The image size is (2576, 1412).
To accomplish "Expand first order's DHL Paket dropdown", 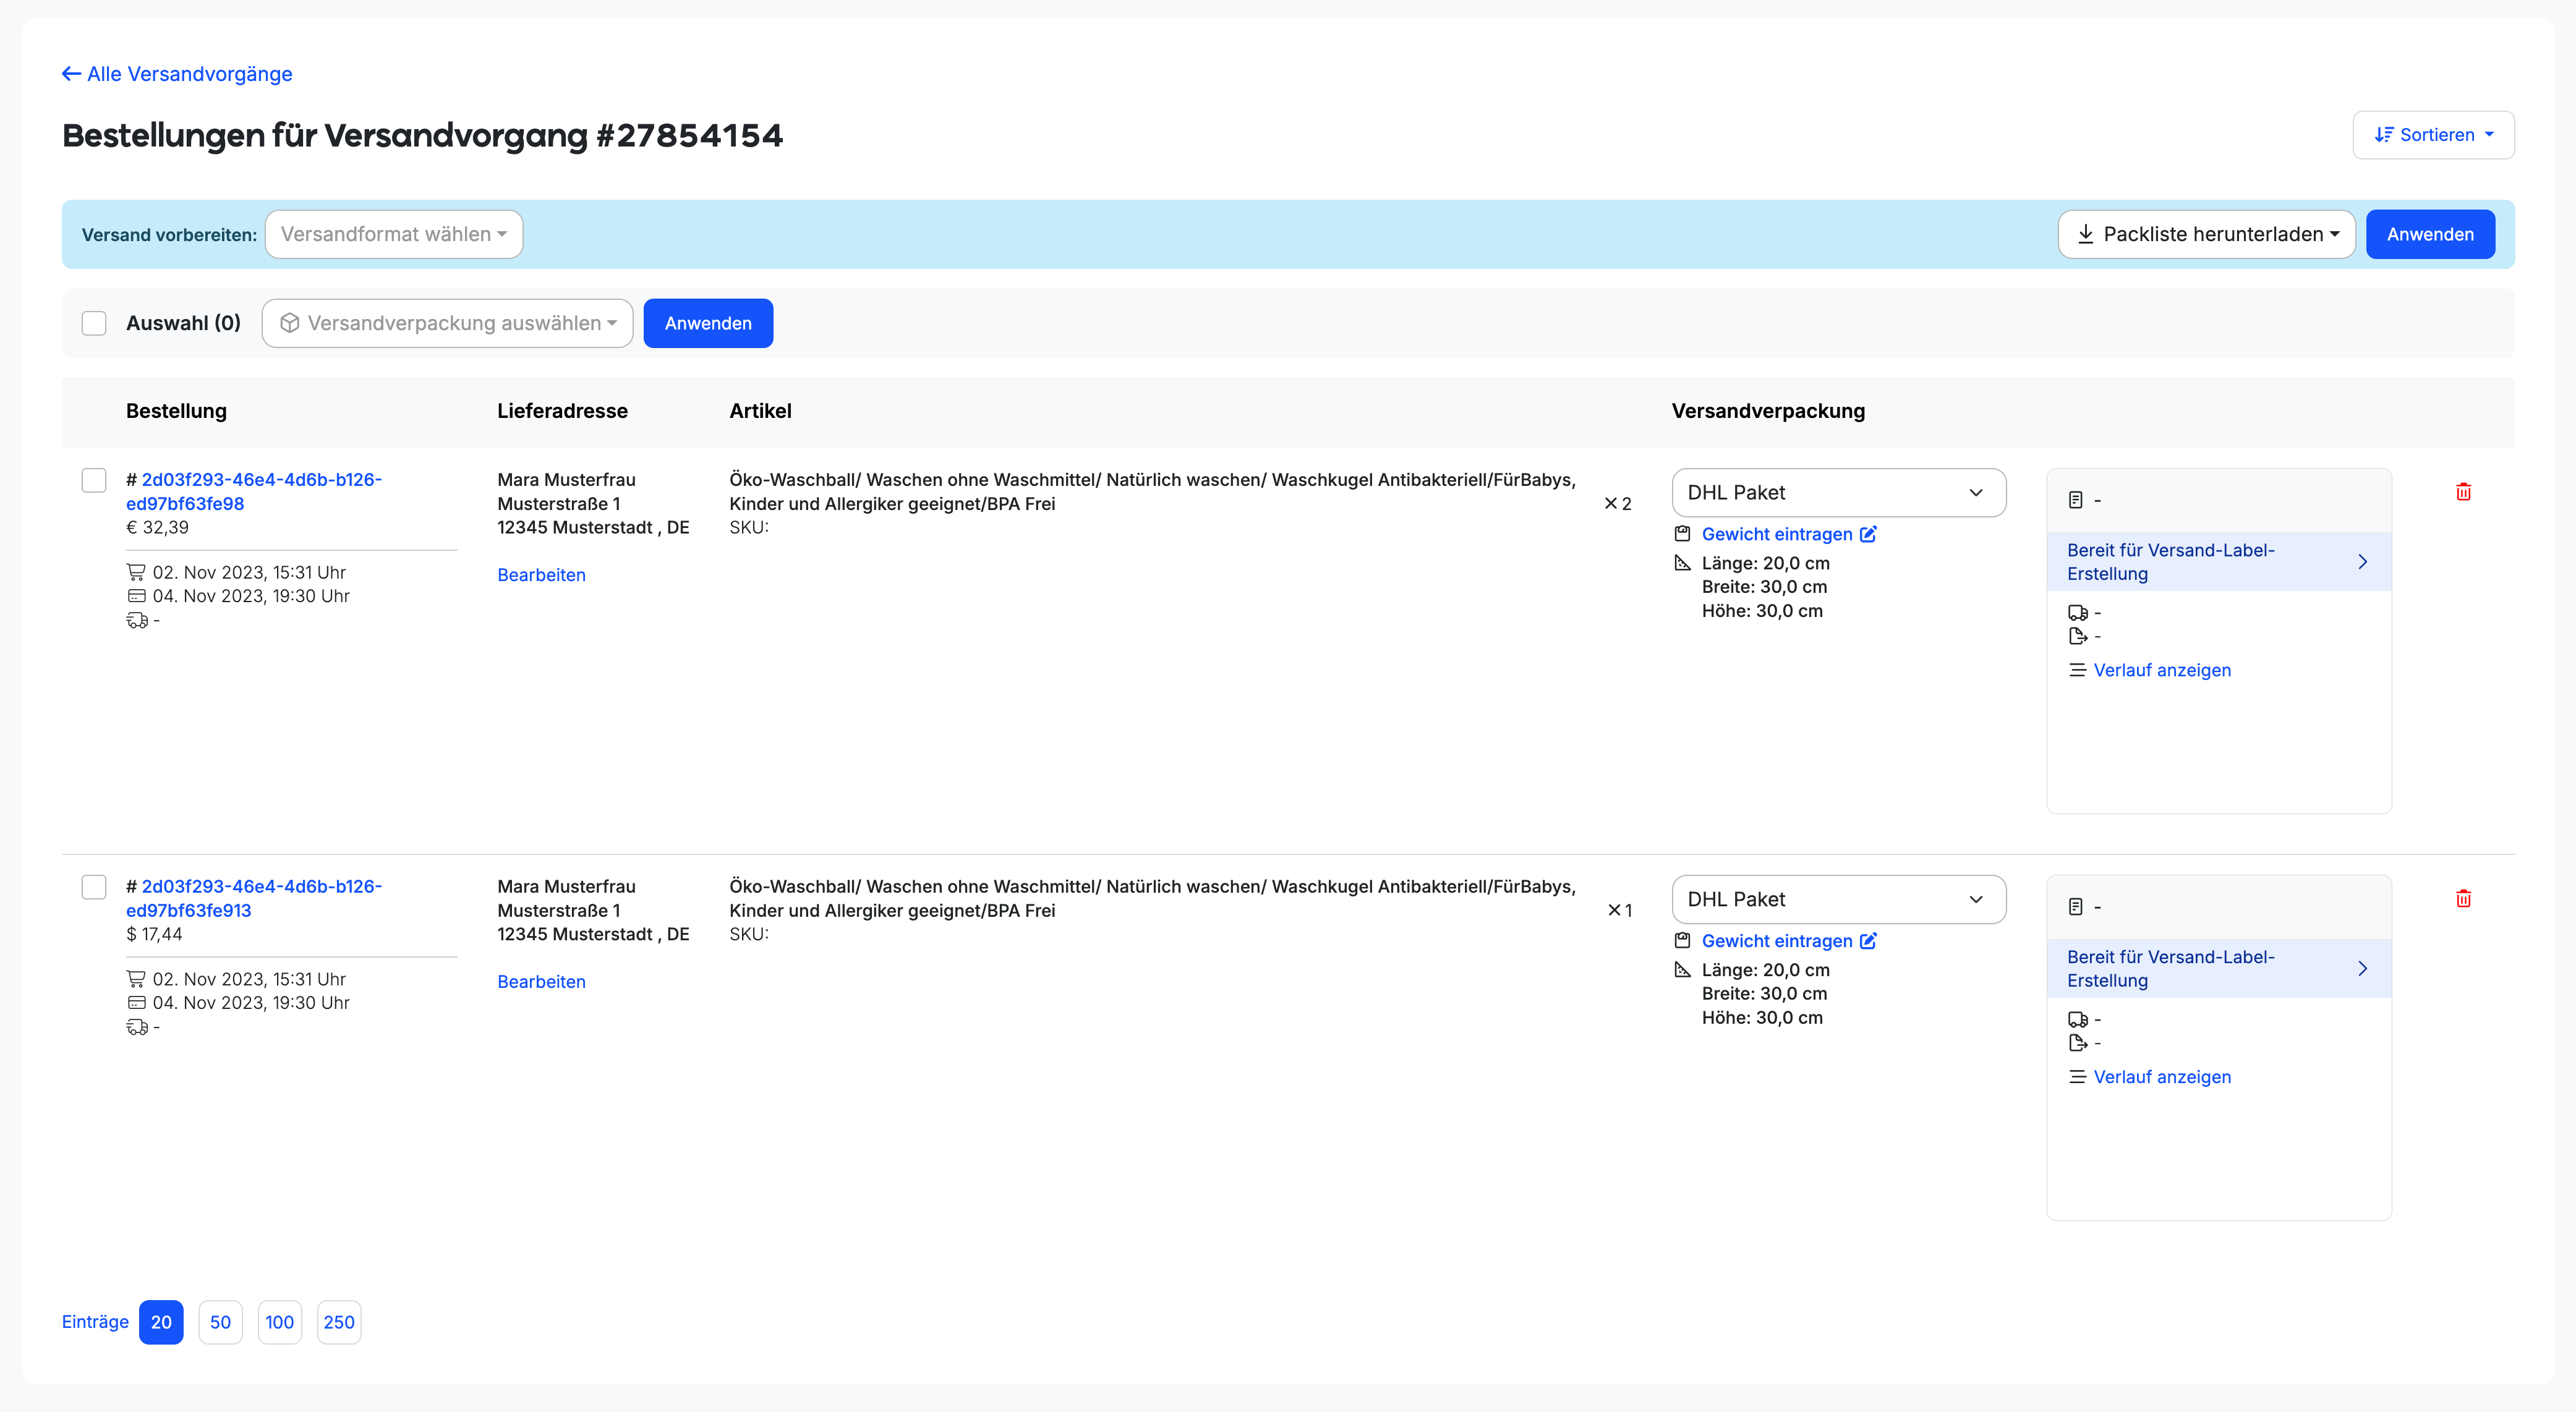I will click(x=1838, y=492).
